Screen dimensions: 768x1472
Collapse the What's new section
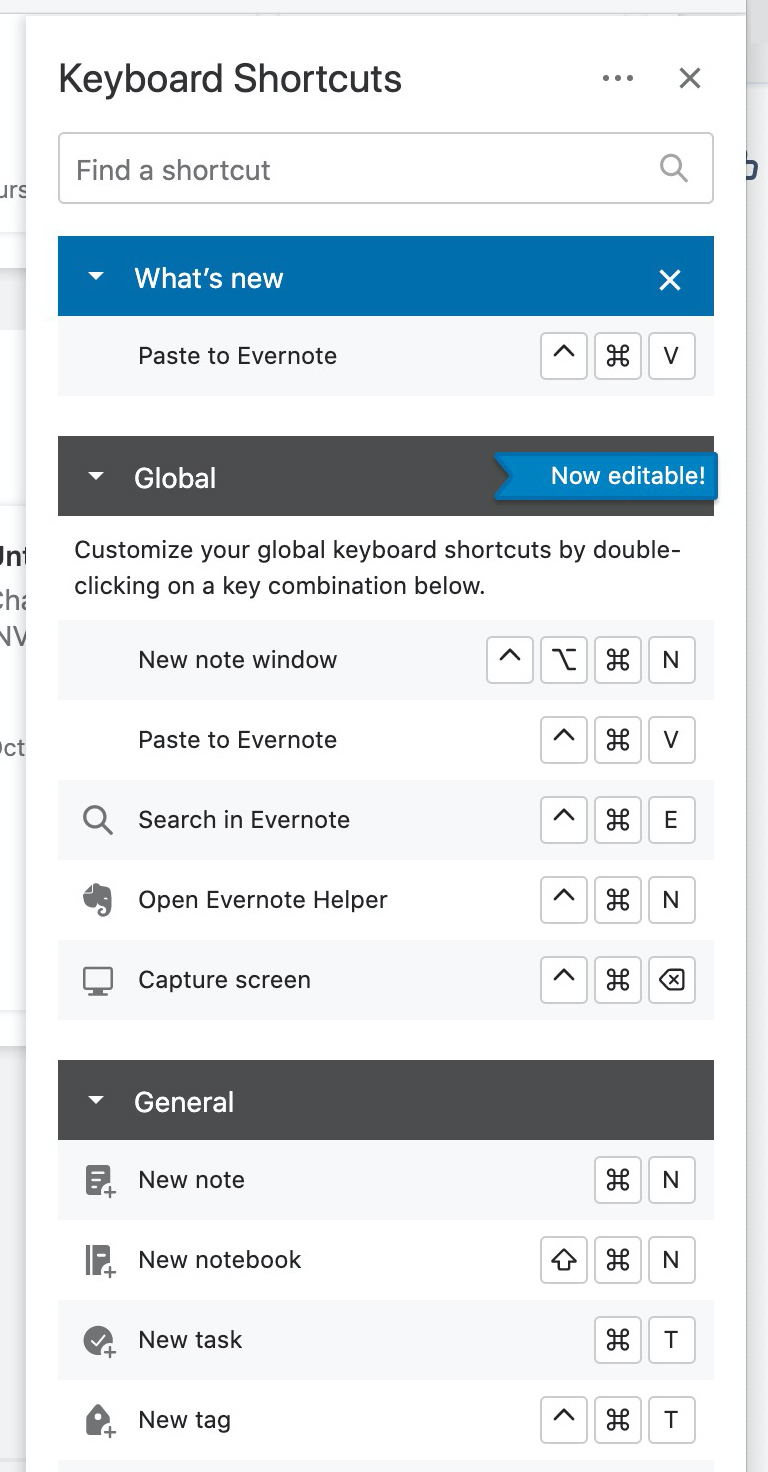[x=96, y=277]
